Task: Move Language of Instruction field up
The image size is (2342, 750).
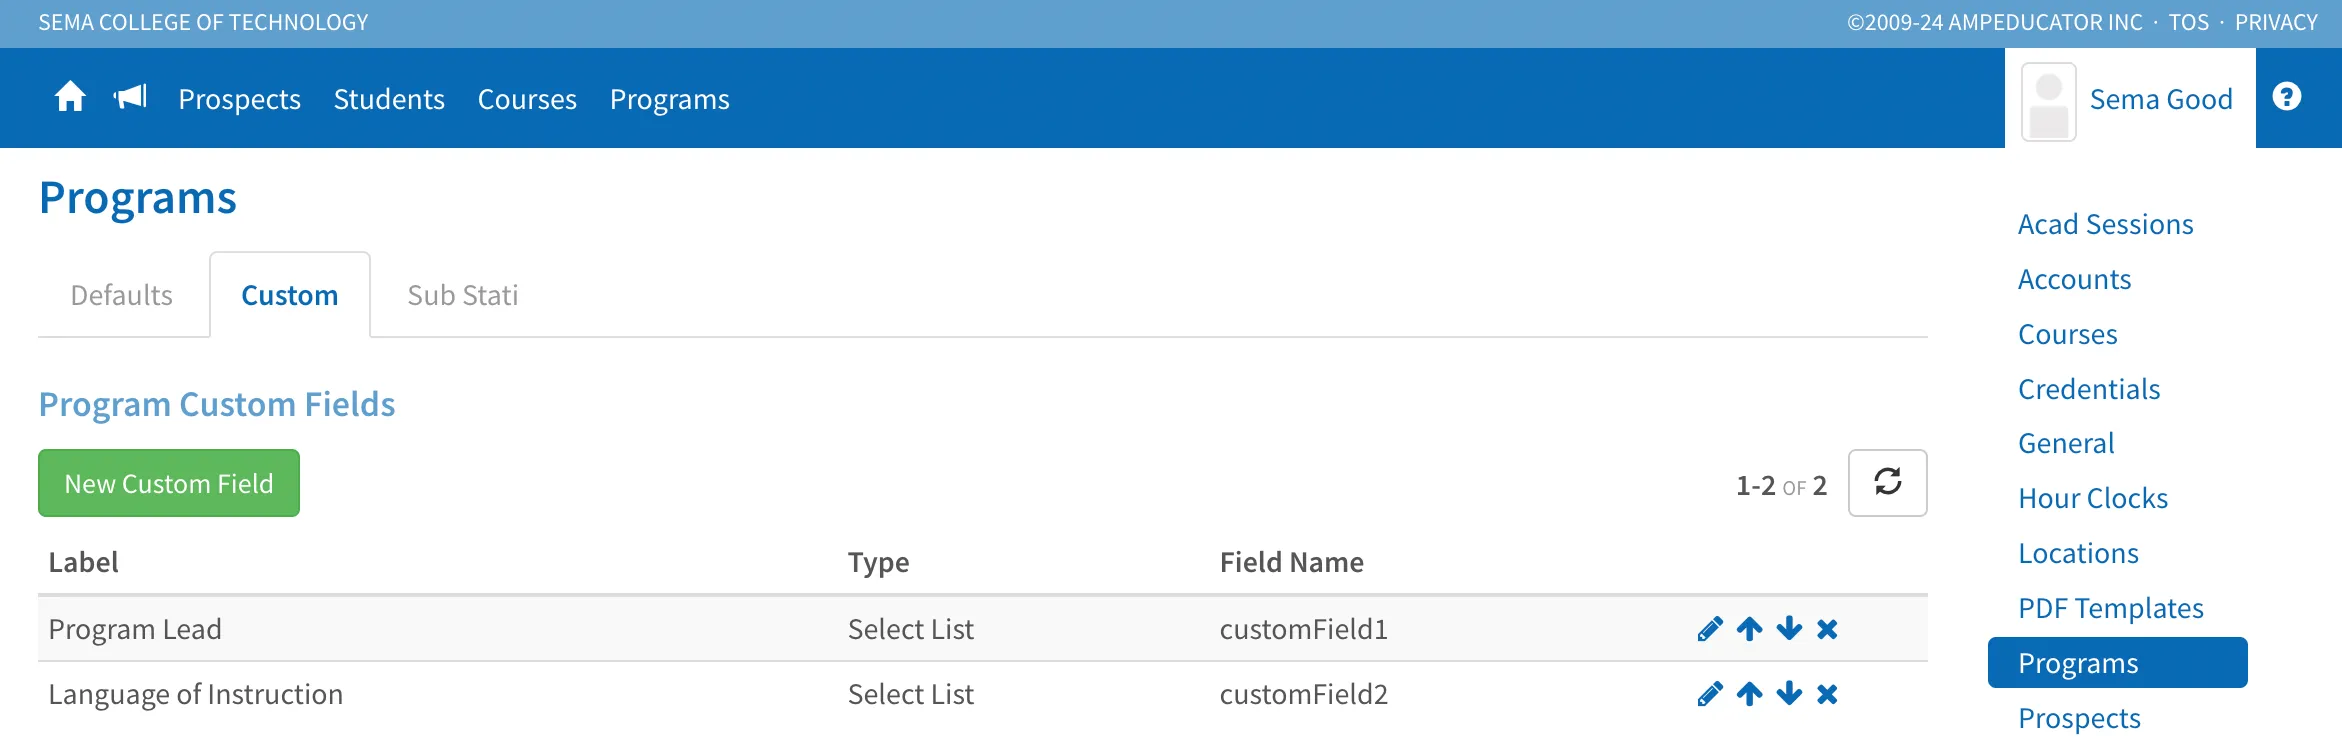Action: click(x=1750, y=694)
